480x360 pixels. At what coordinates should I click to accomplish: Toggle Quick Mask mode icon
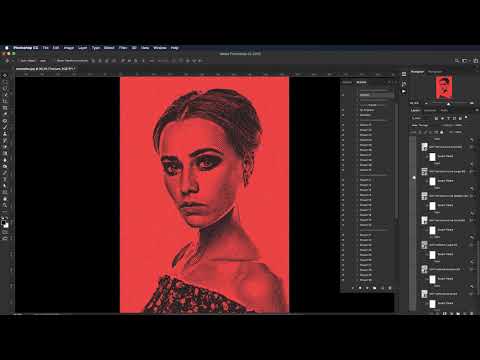(5, 232)
